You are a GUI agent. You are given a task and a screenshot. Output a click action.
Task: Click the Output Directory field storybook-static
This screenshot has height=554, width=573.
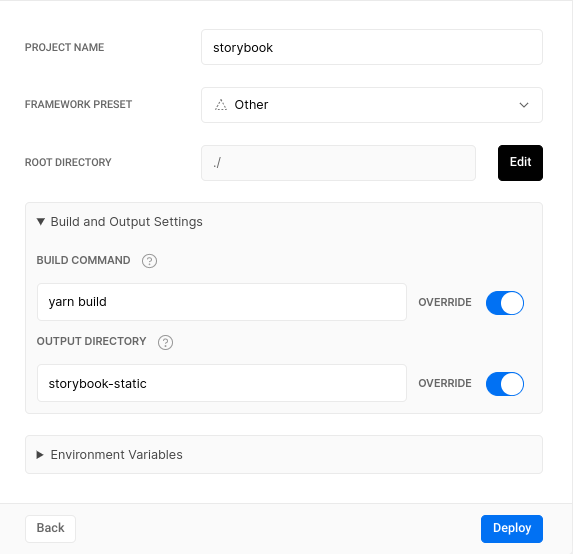point(222,383)
